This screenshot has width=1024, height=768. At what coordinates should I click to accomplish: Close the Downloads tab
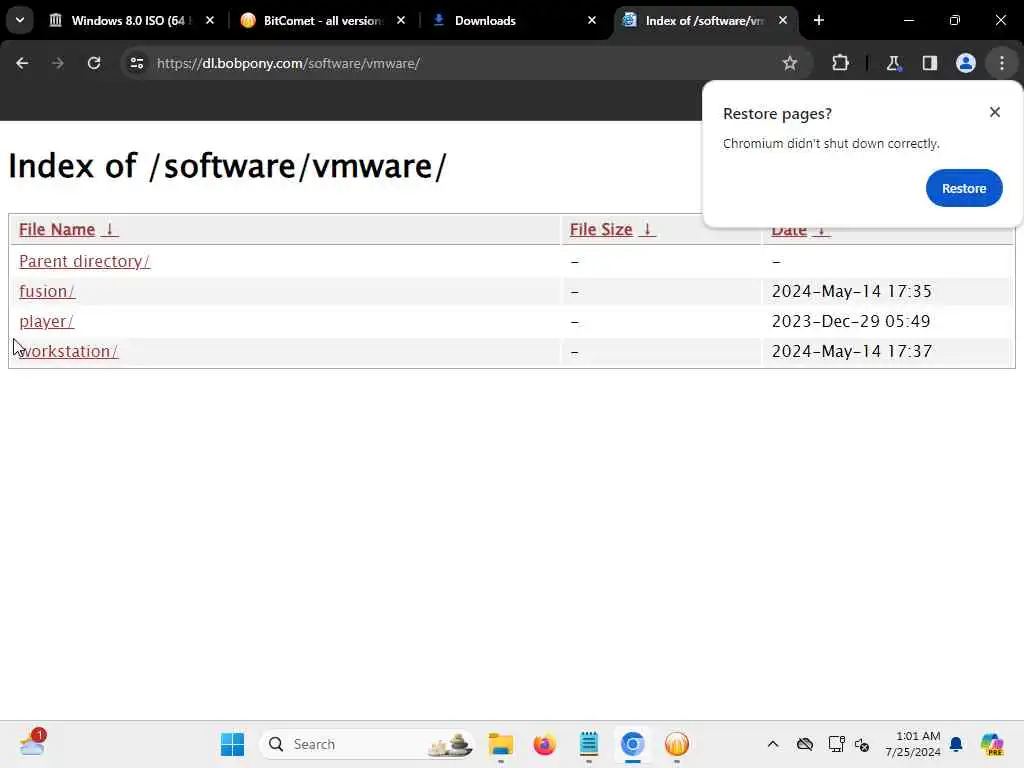(592, 21)
